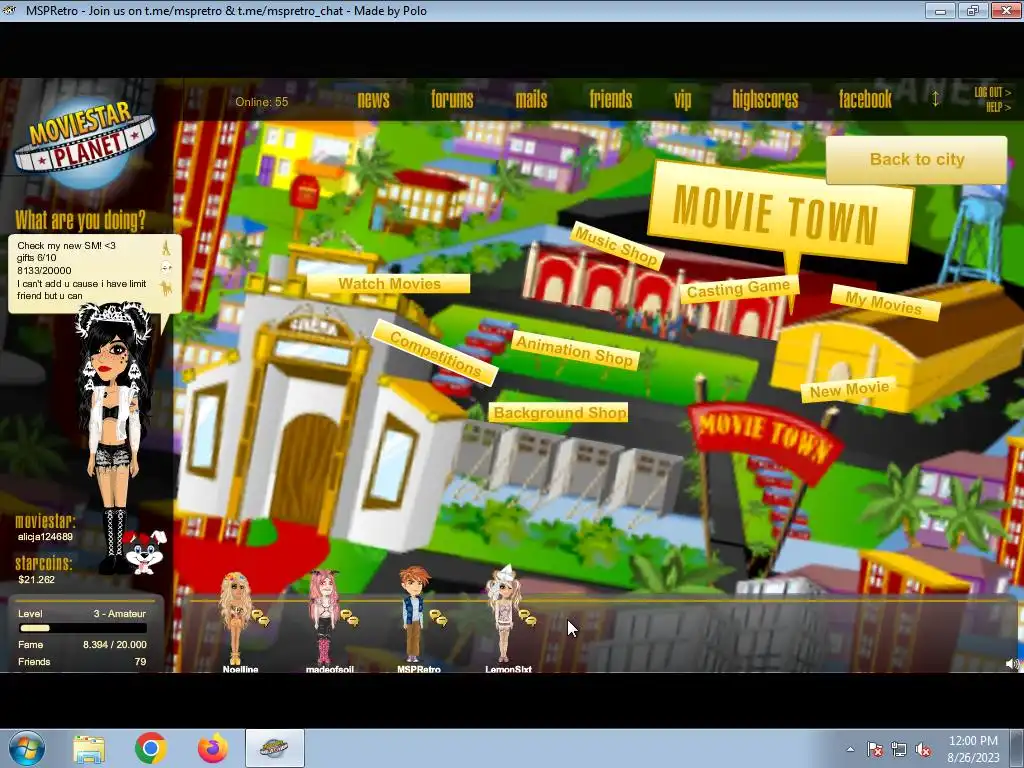
Task: Open the Background Shop label
Action: (x=559, y=413)
